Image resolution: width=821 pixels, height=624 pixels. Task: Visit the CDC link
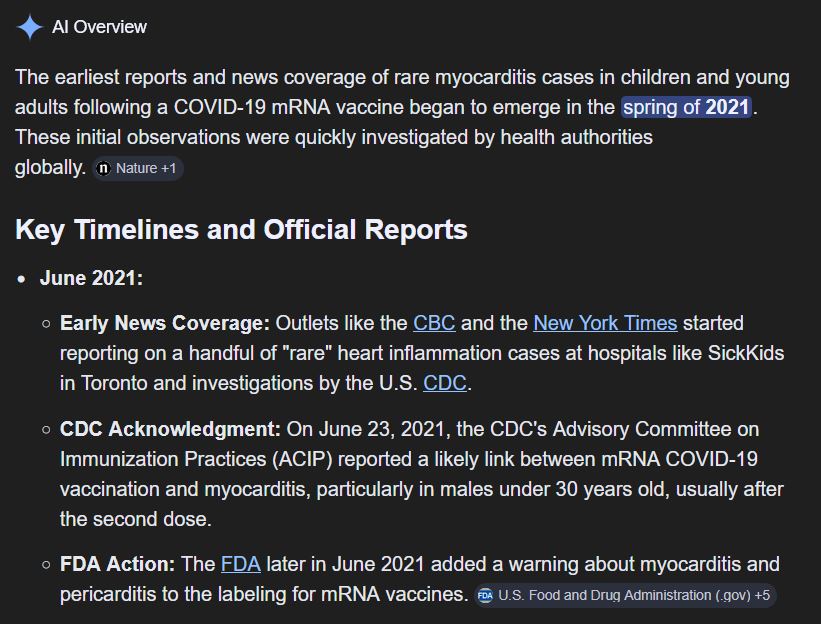pyautogui.click(x=445, y=383)
